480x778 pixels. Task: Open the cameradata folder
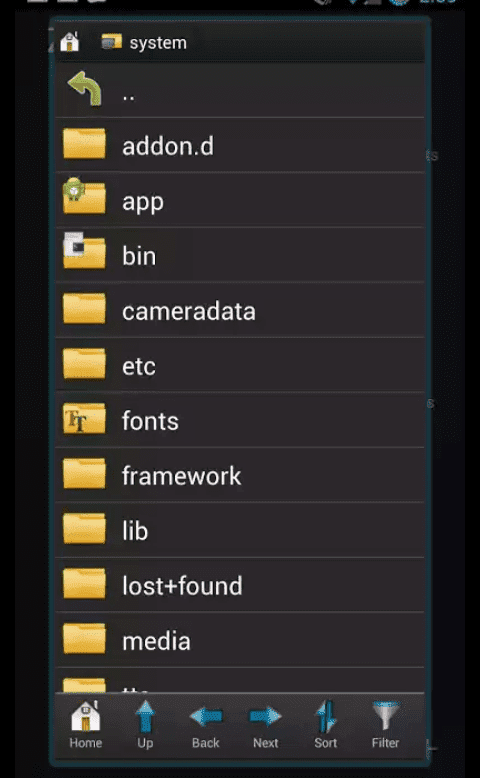pyautogui.click(x=240, y=311)
